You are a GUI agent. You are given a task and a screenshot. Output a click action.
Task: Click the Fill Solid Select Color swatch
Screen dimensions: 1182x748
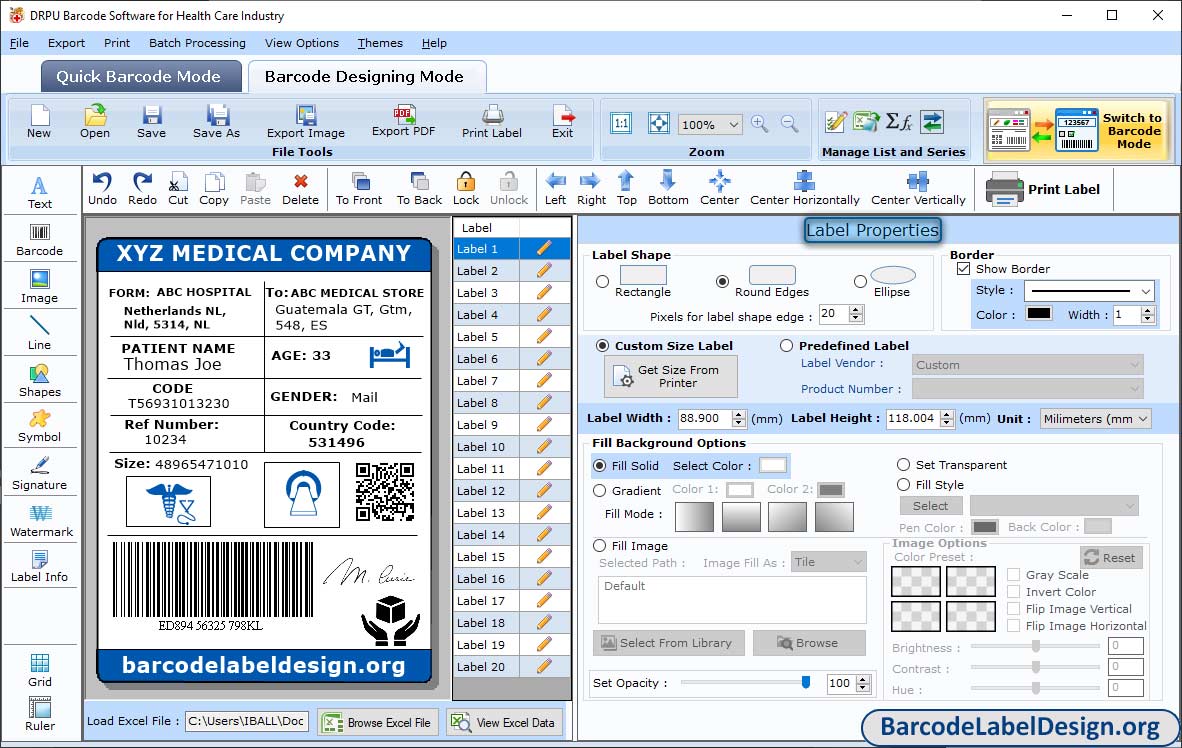[773, 465]
